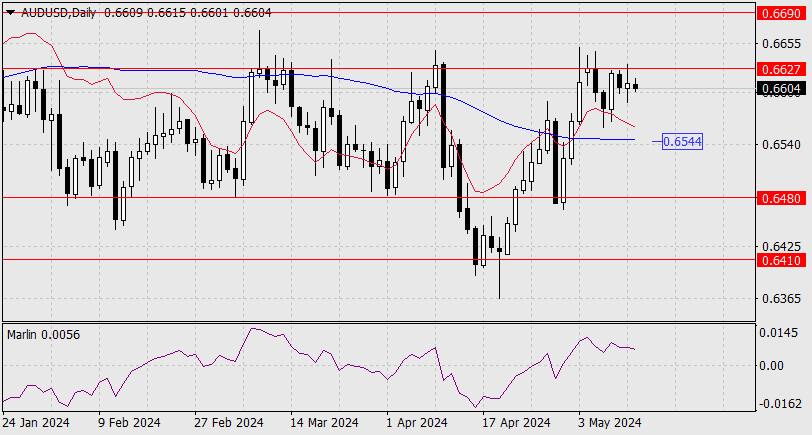Click the 27 Feb 2024 date label
812x435 pixels.
(228, 423)
